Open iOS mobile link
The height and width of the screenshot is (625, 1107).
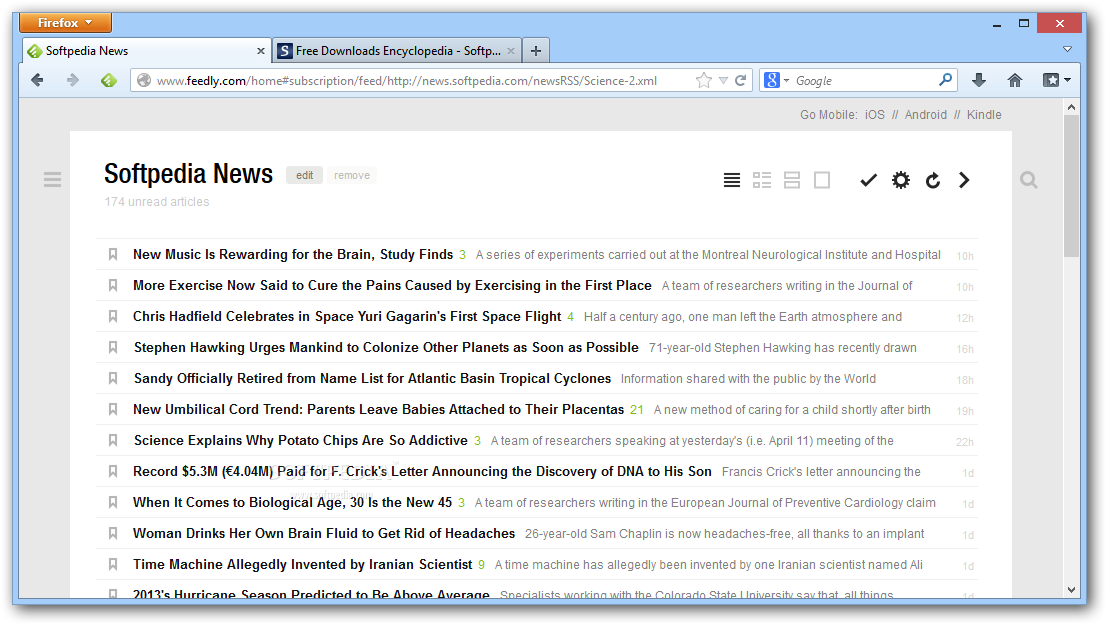click(x=875, y=114)
